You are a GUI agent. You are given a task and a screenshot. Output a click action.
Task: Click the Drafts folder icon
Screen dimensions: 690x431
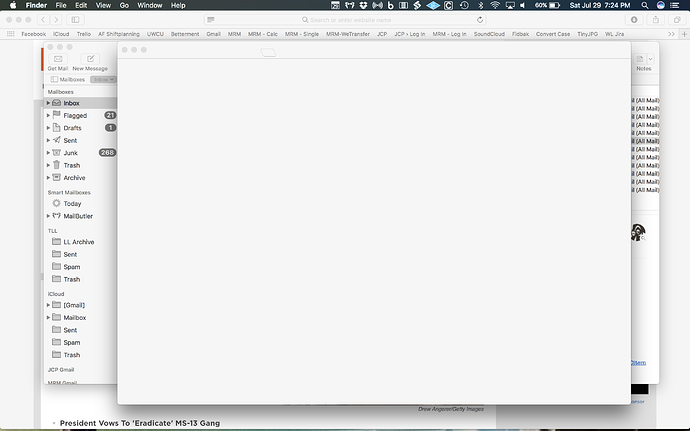[56, 128]
